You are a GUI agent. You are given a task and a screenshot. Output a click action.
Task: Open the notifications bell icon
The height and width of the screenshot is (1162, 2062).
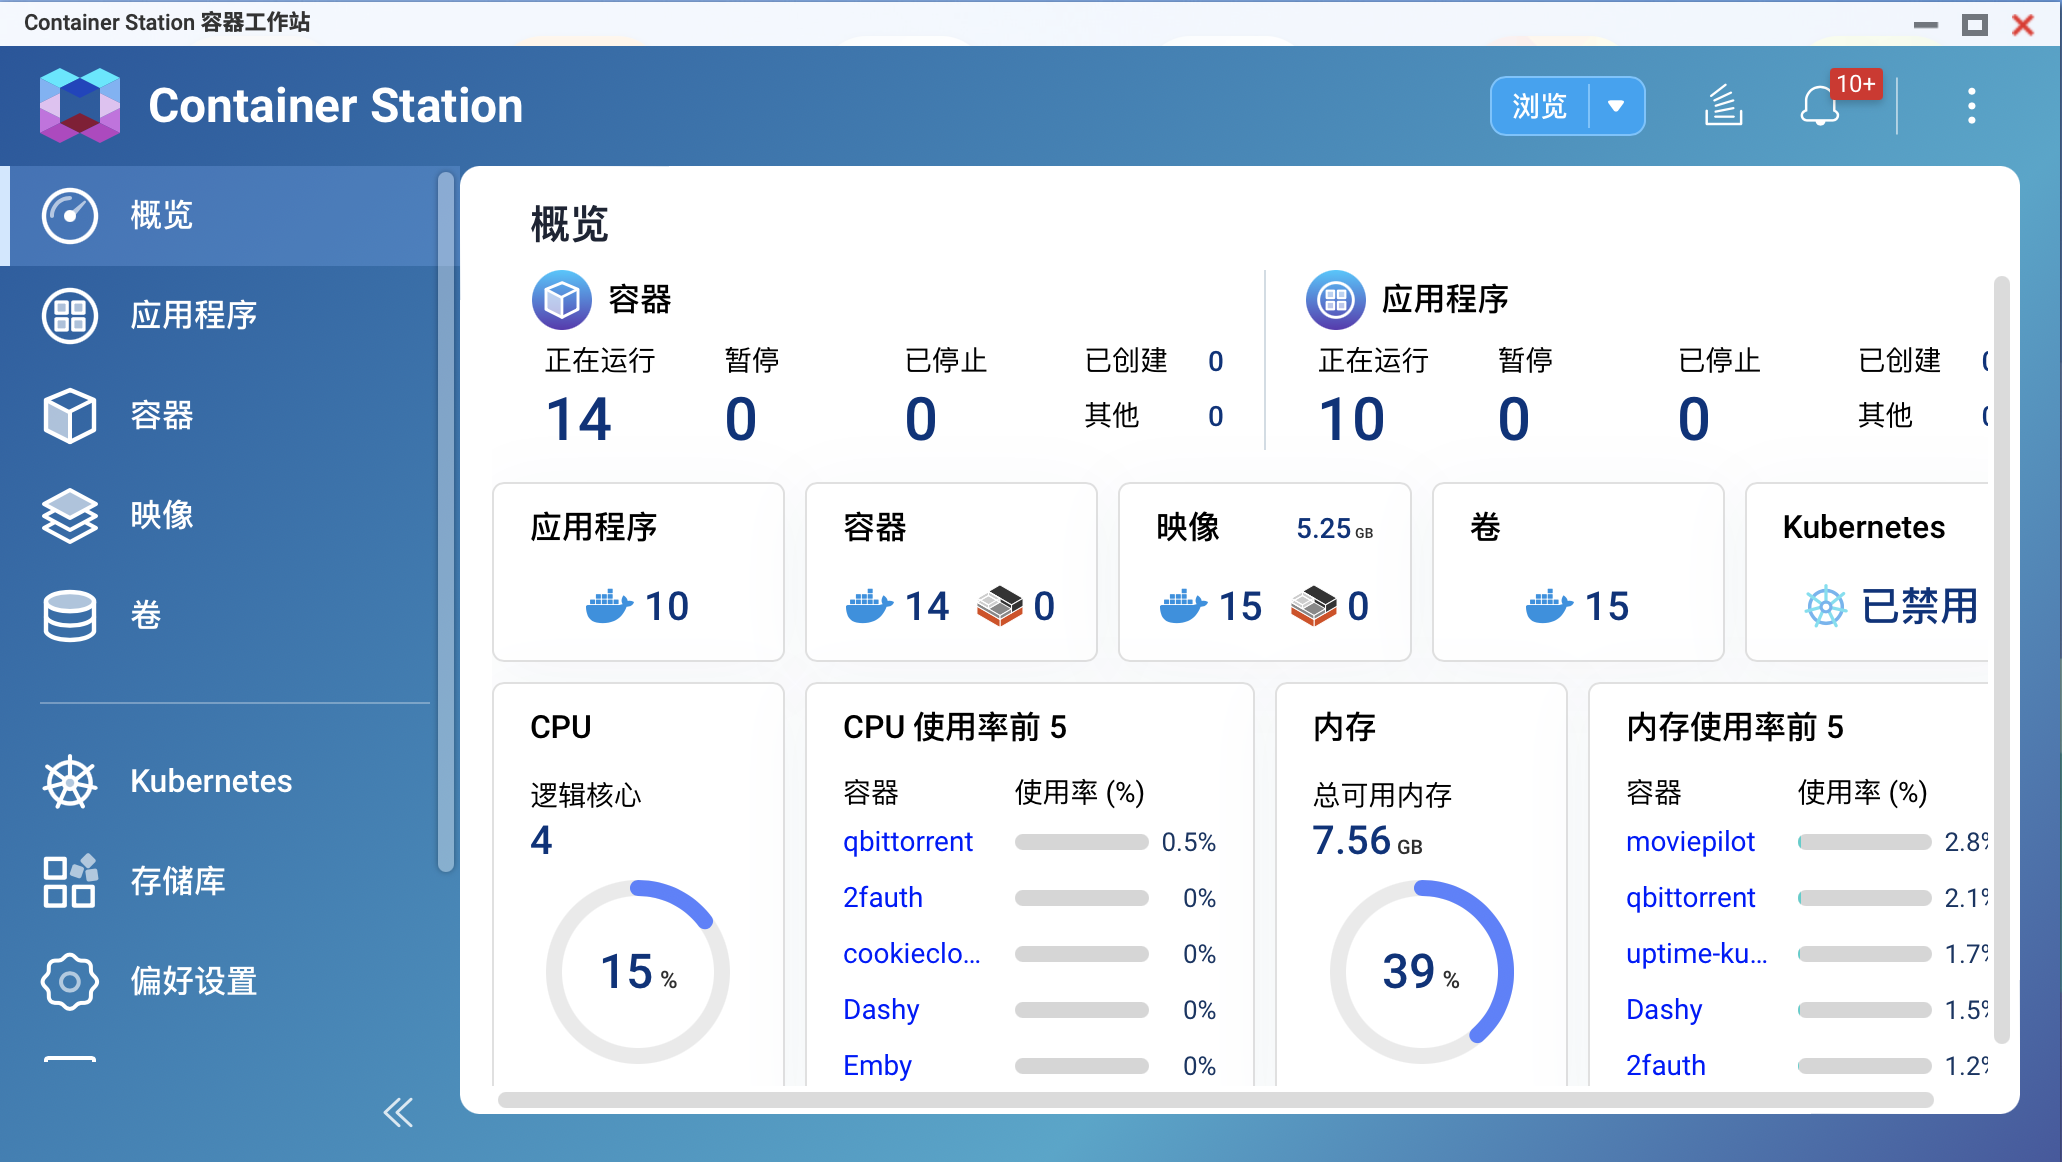pyautogui.click(x=1820, y=105)
